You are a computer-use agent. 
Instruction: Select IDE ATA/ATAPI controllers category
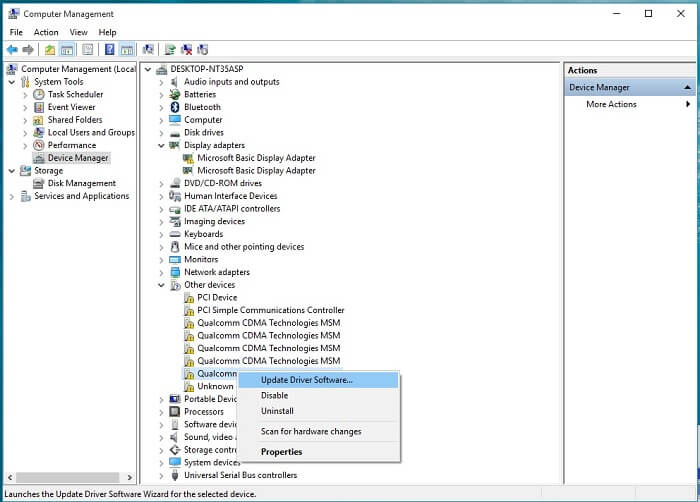click(x=232, y=209)
